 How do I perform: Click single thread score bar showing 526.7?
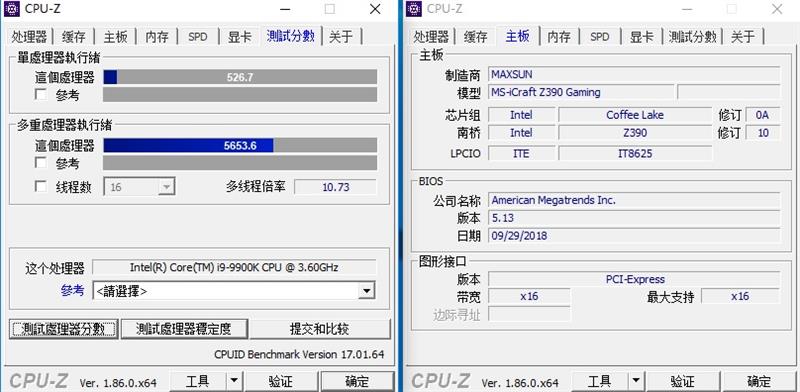240,77
